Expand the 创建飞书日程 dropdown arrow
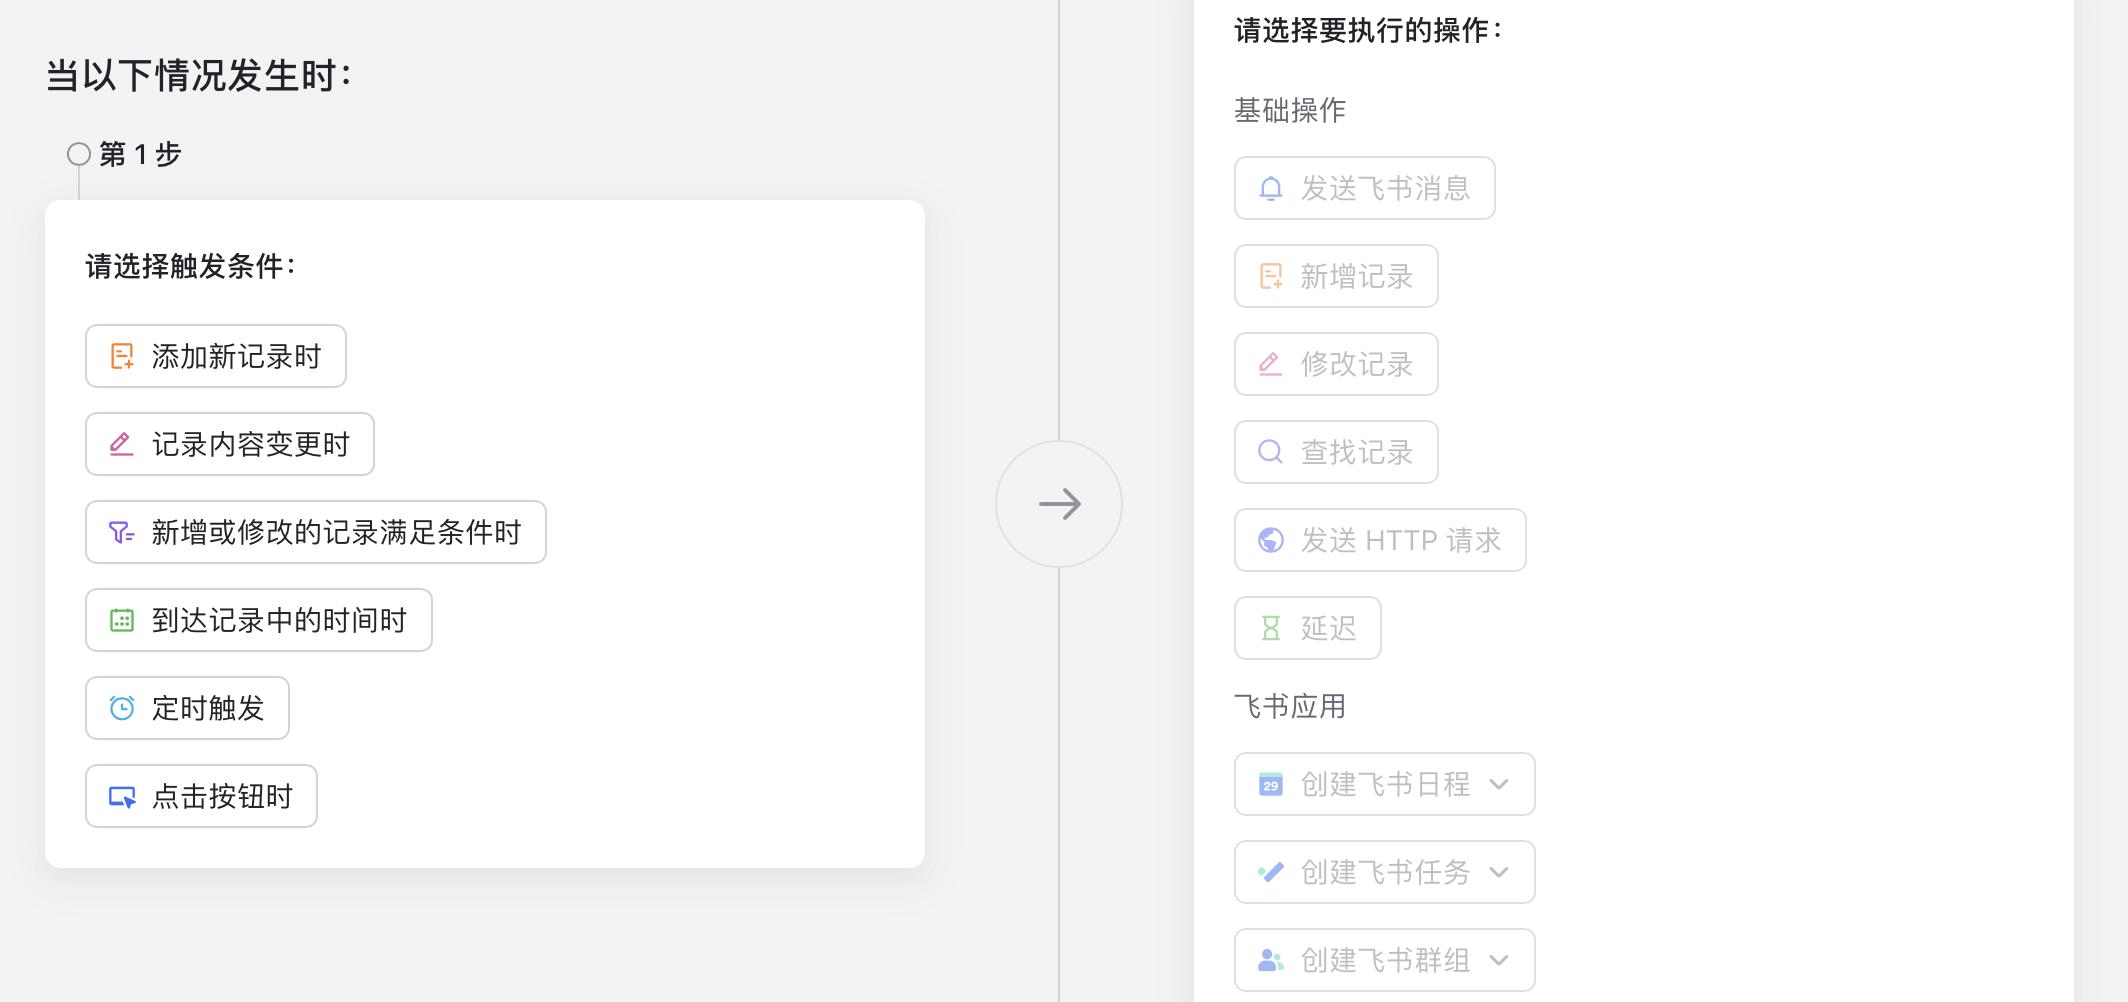Image resolution: width=2128 pixels, height=1002 pixels. pyautogui.click(x=1499, y=785)
